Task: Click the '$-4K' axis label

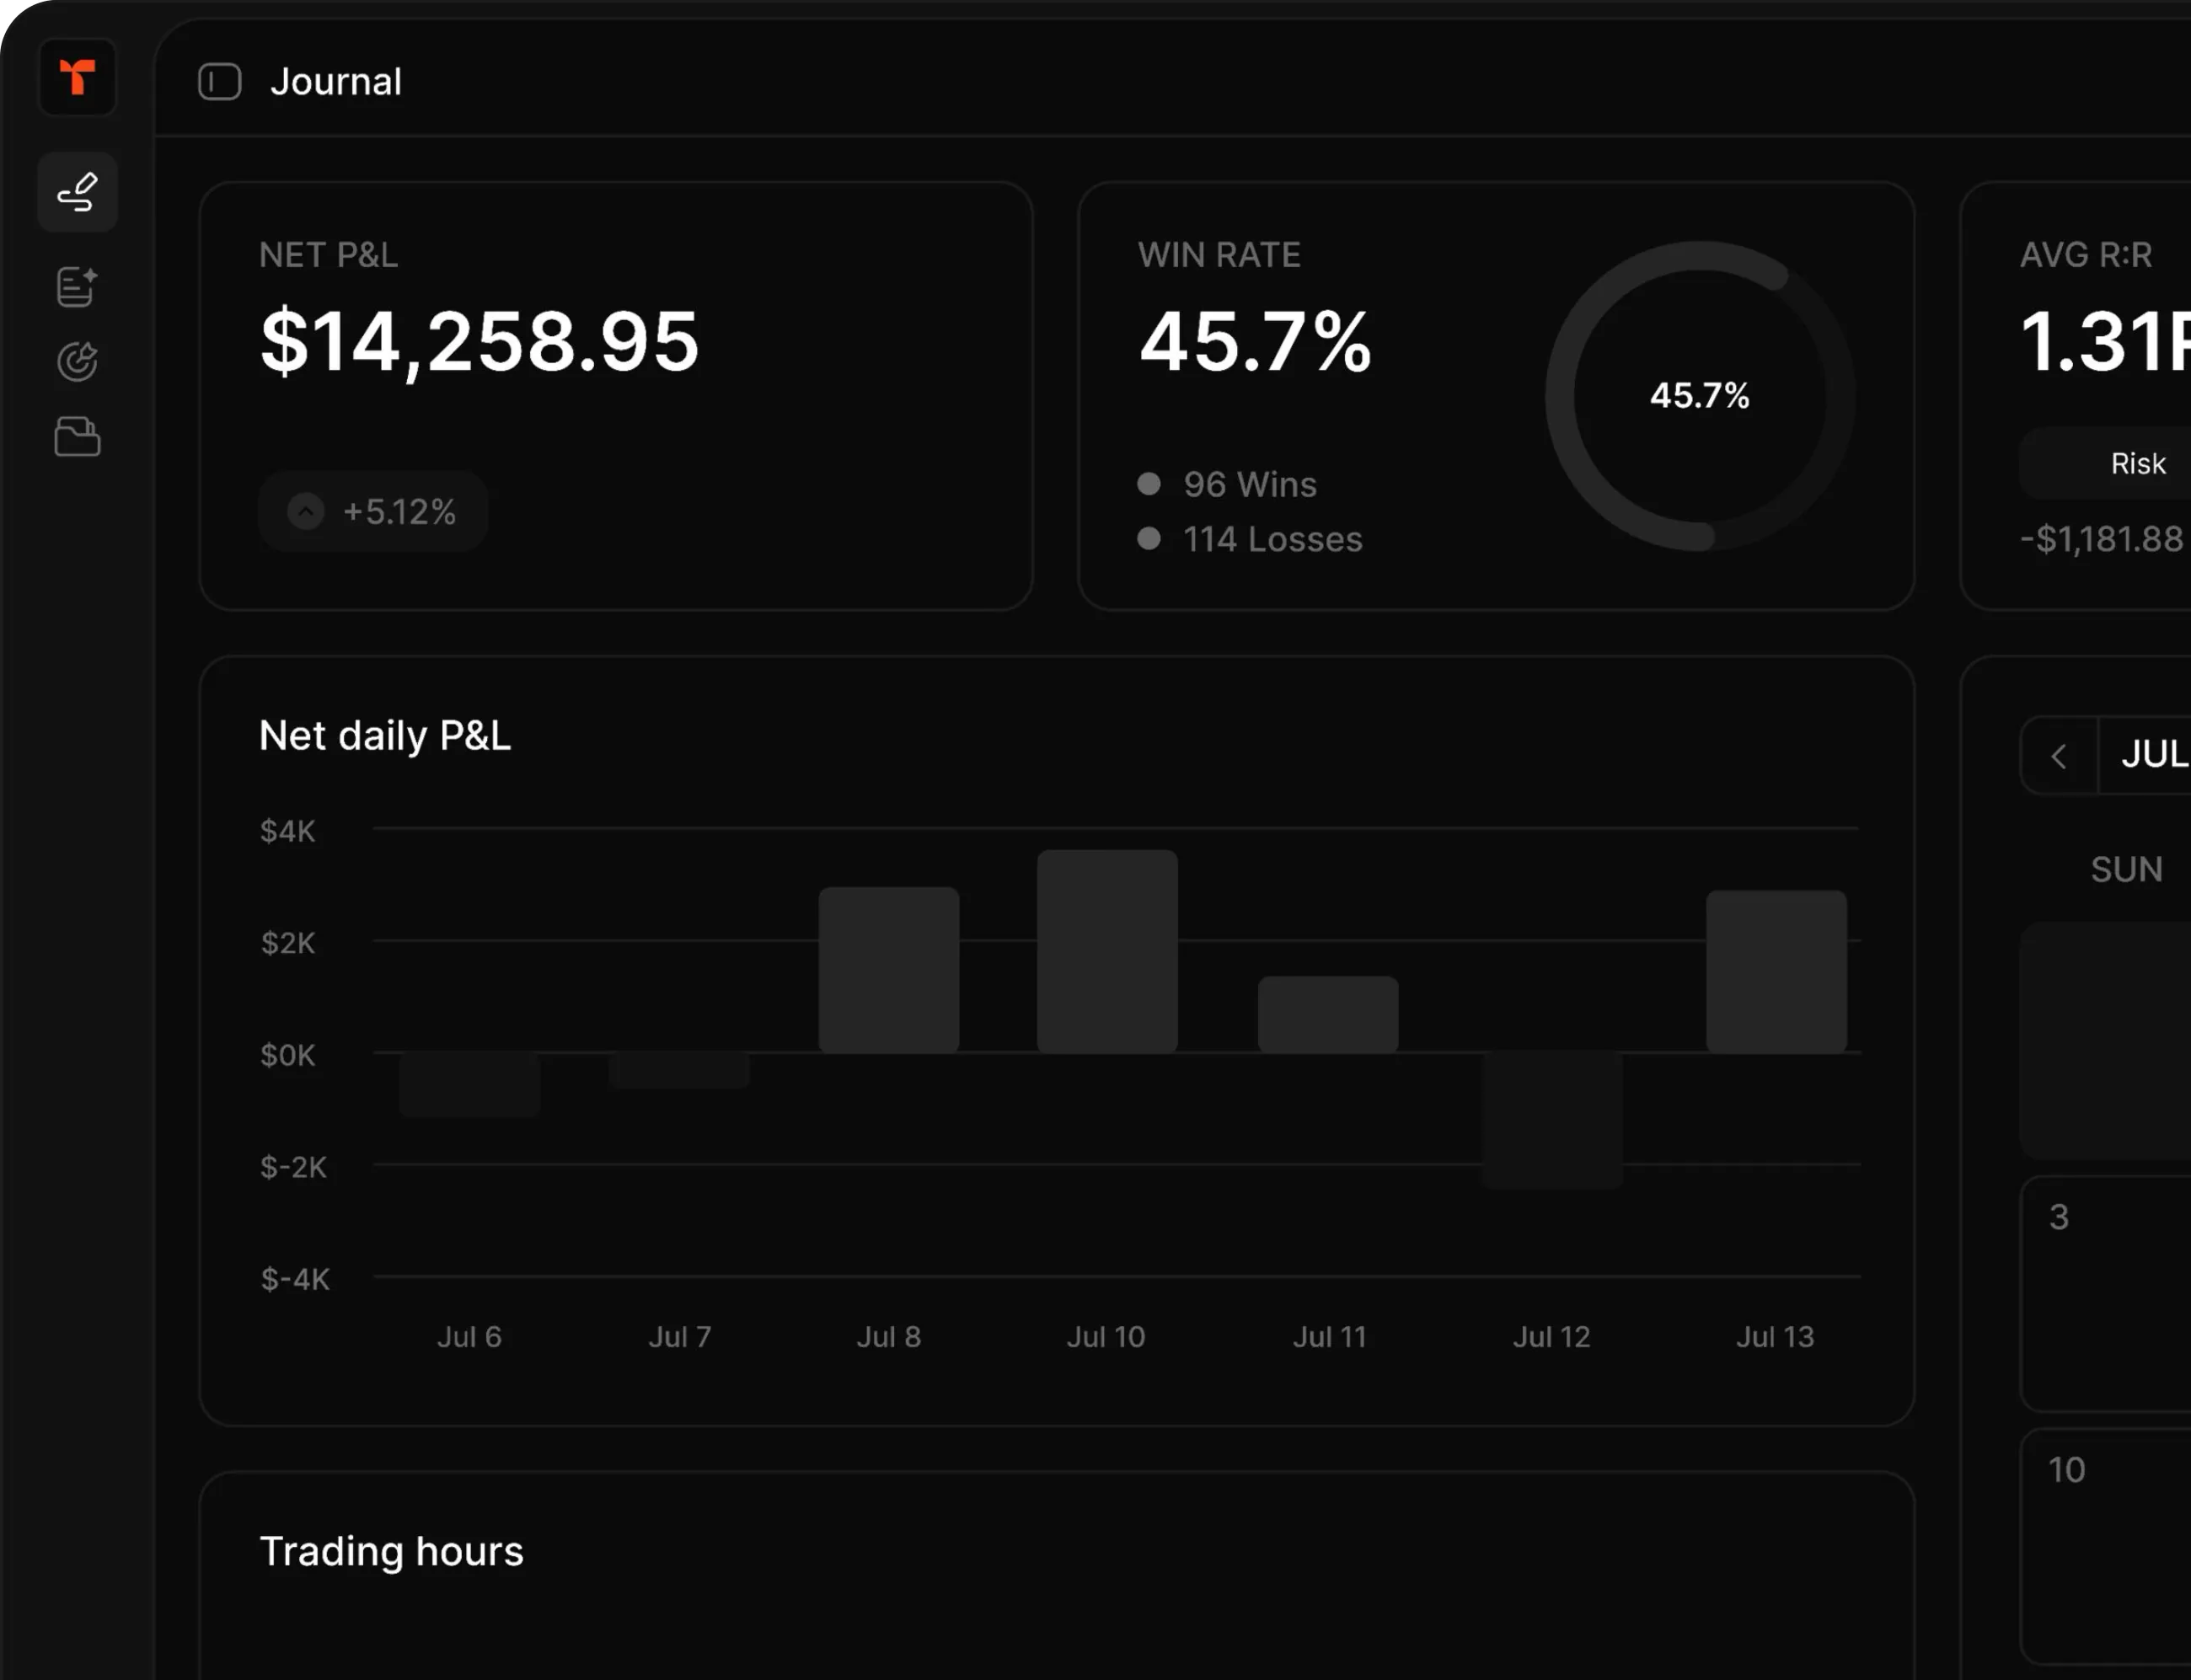Action: click(x=295, y=1279)
